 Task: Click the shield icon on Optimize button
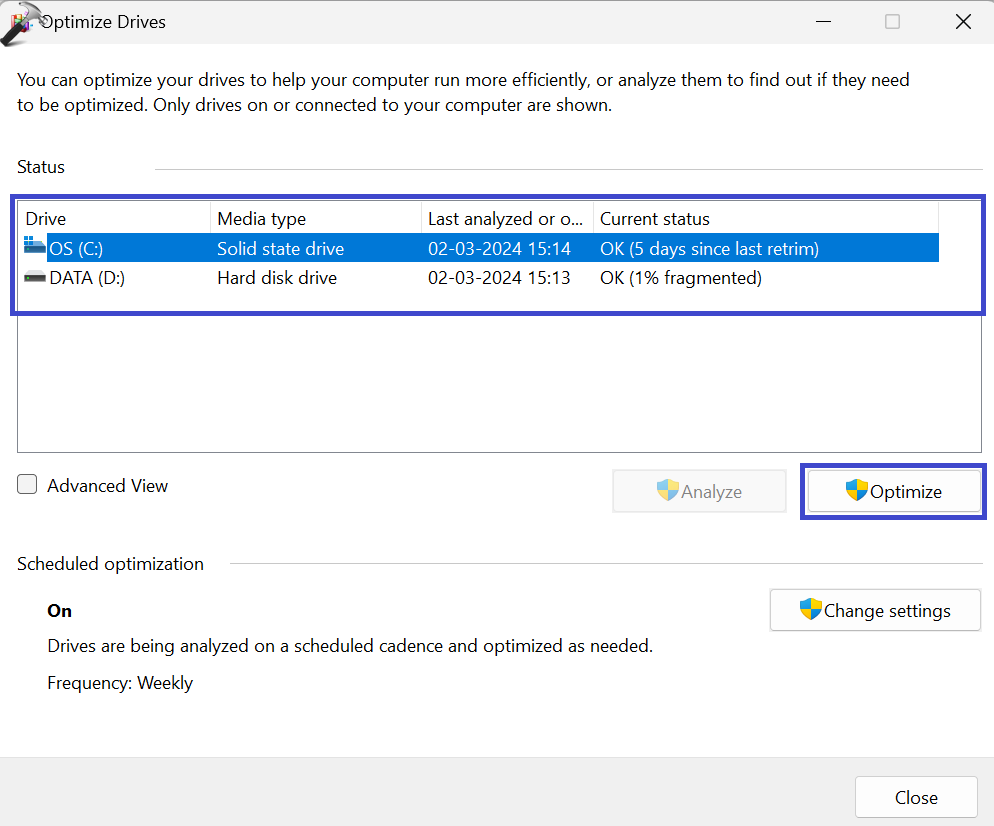[856, 491]
